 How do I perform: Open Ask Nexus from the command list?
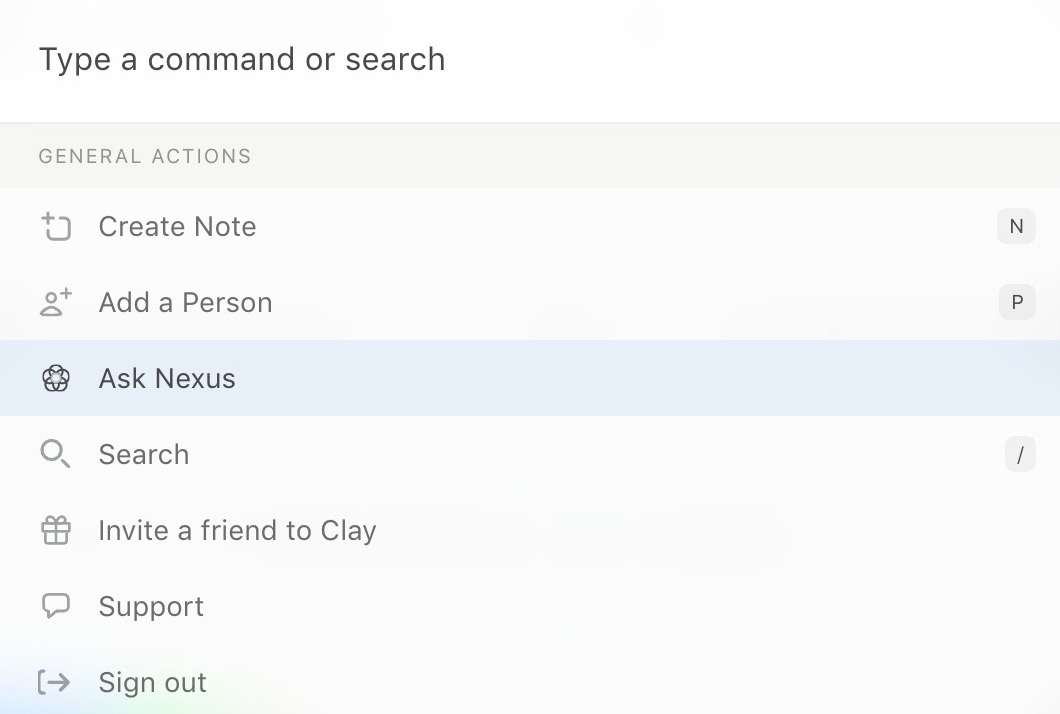(167, 379)
